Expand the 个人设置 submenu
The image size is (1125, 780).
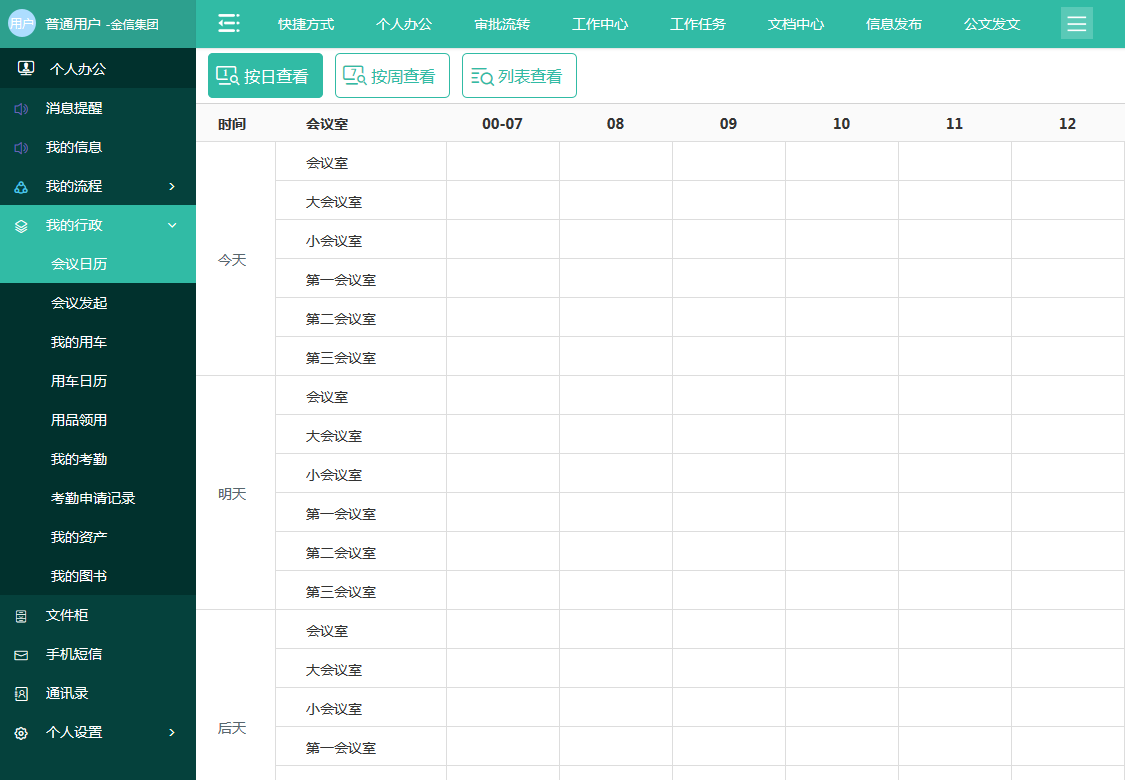[x=171, y=732]
